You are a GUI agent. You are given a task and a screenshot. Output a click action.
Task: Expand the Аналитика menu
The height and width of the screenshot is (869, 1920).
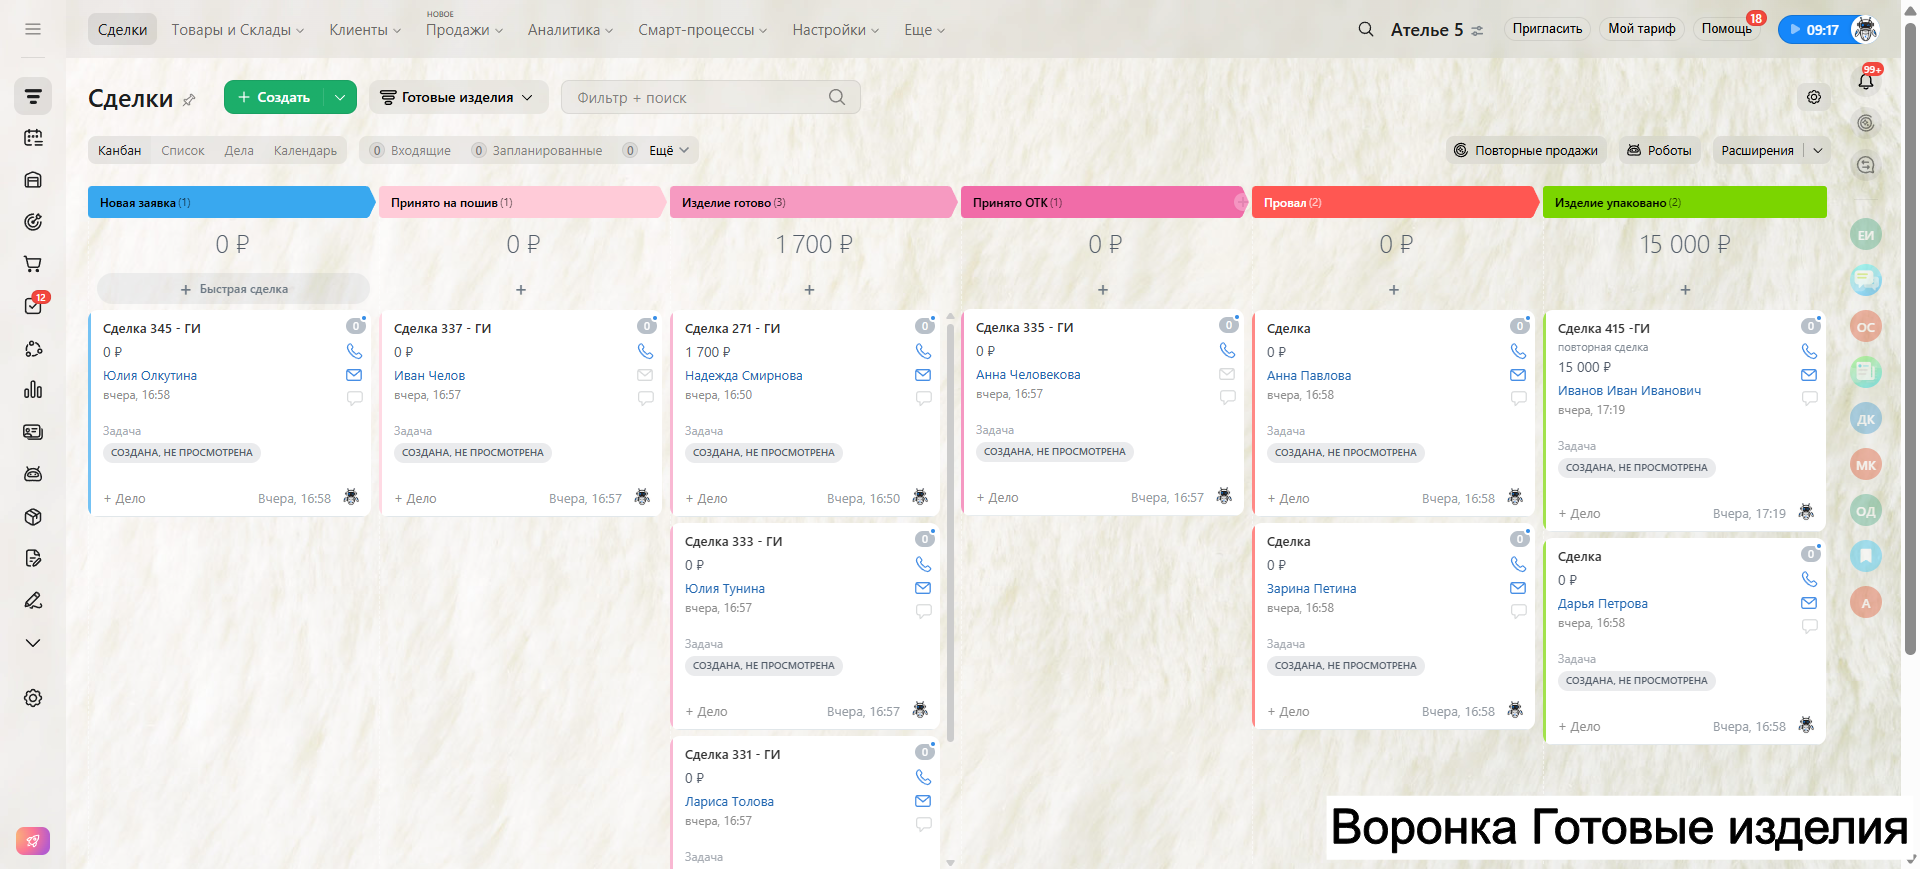coord(570,30)
